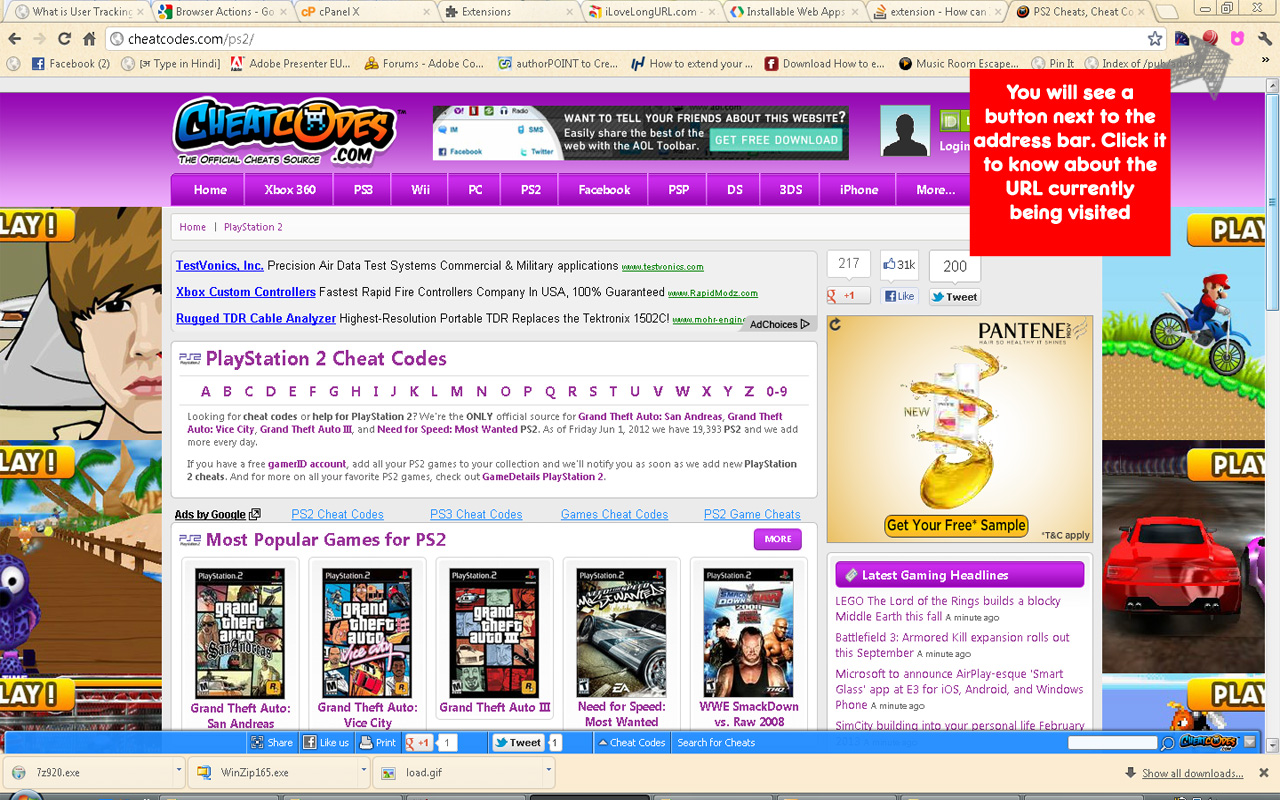Open the TestVonics, Inc. ad link
Screen dimensions: 1280x800
pos(220,266)
